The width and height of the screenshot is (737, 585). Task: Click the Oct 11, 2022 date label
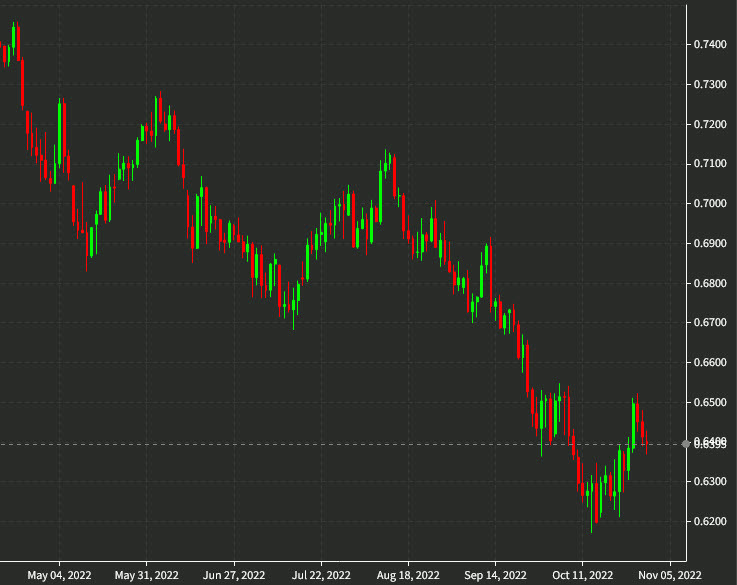(x=582, y=575)
